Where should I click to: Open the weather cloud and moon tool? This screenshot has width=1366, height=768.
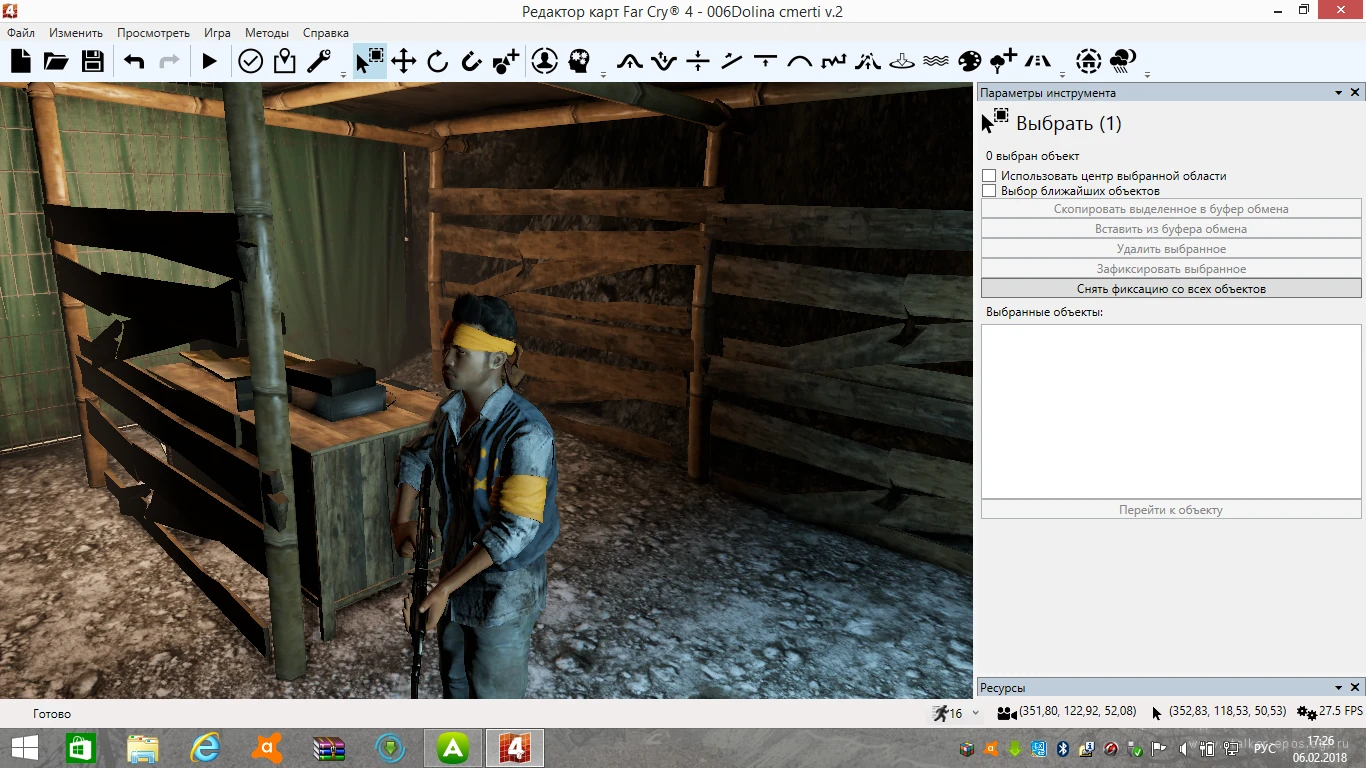(1123, 61)
